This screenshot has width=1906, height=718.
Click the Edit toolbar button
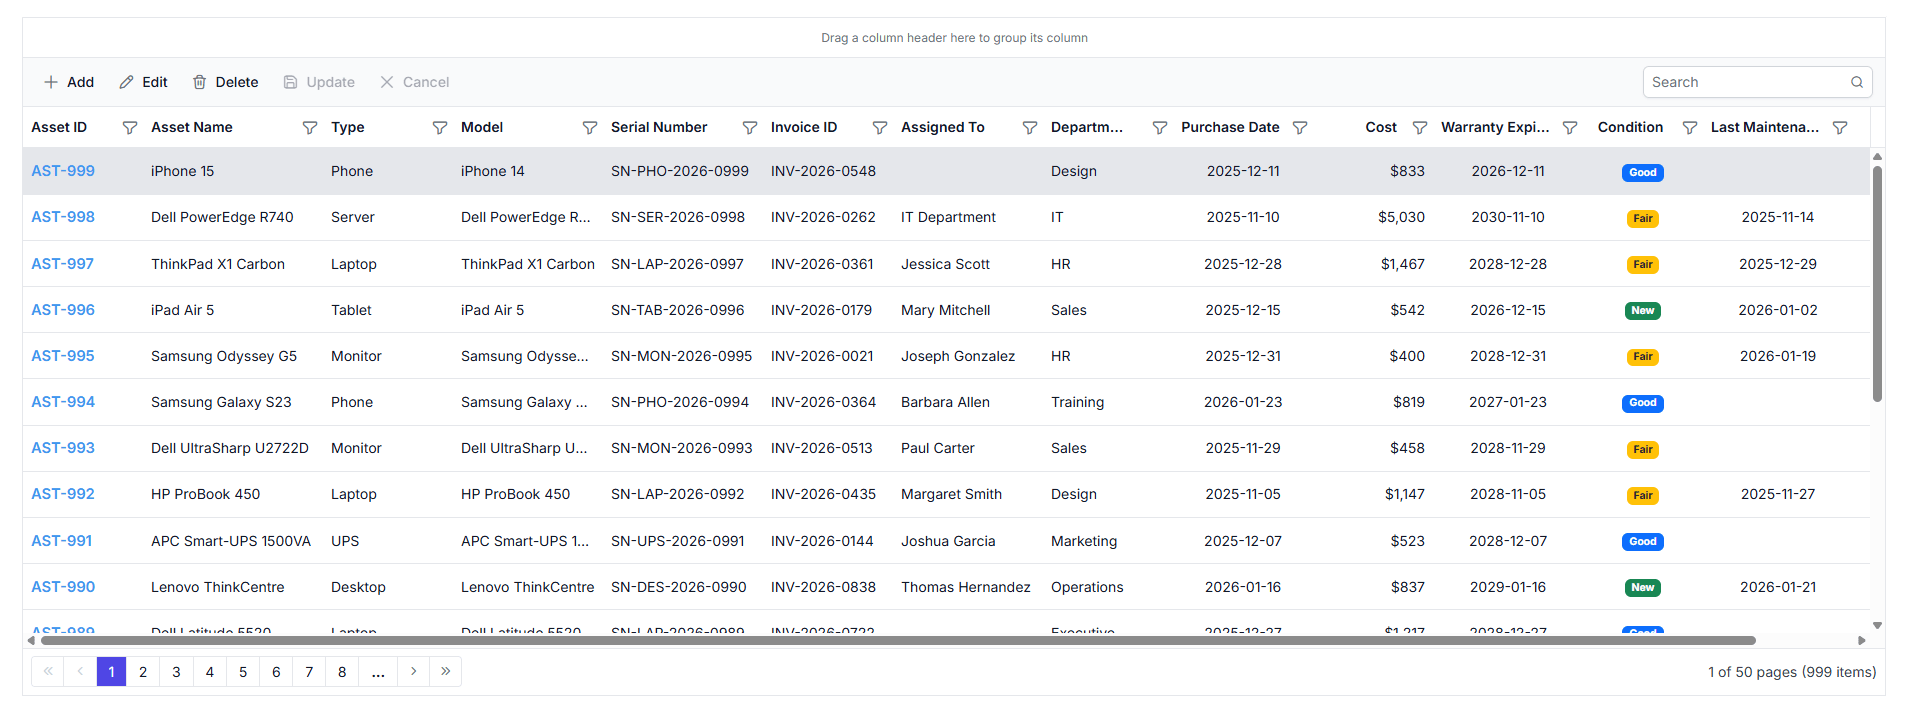[x=143, y=82]
